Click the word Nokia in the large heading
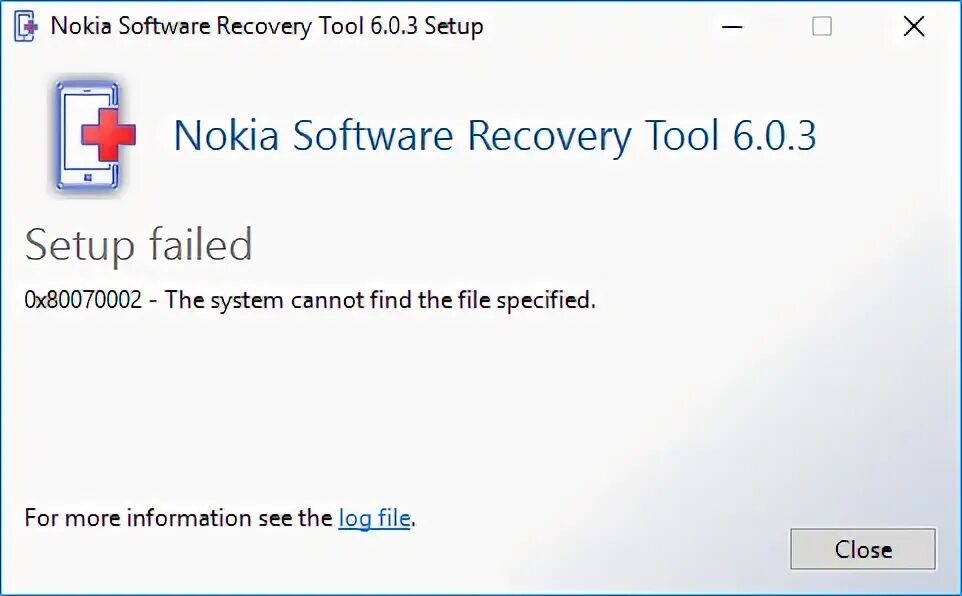 pos(226,136)
